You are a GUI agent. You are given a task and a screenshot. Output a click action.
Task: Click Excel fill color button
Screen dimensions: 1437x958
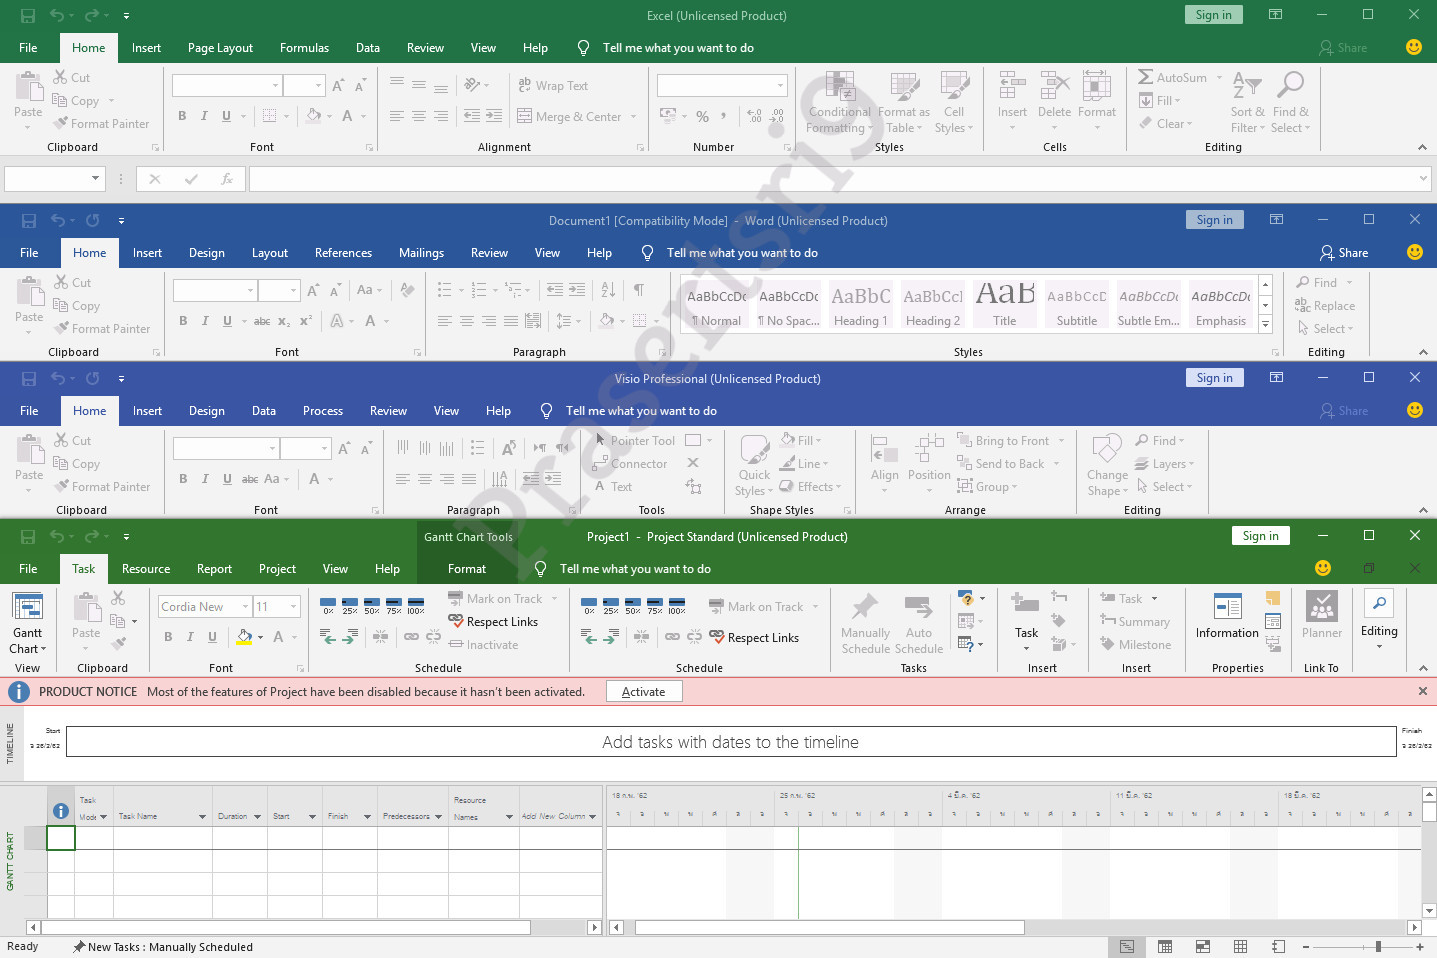(314, 116)
